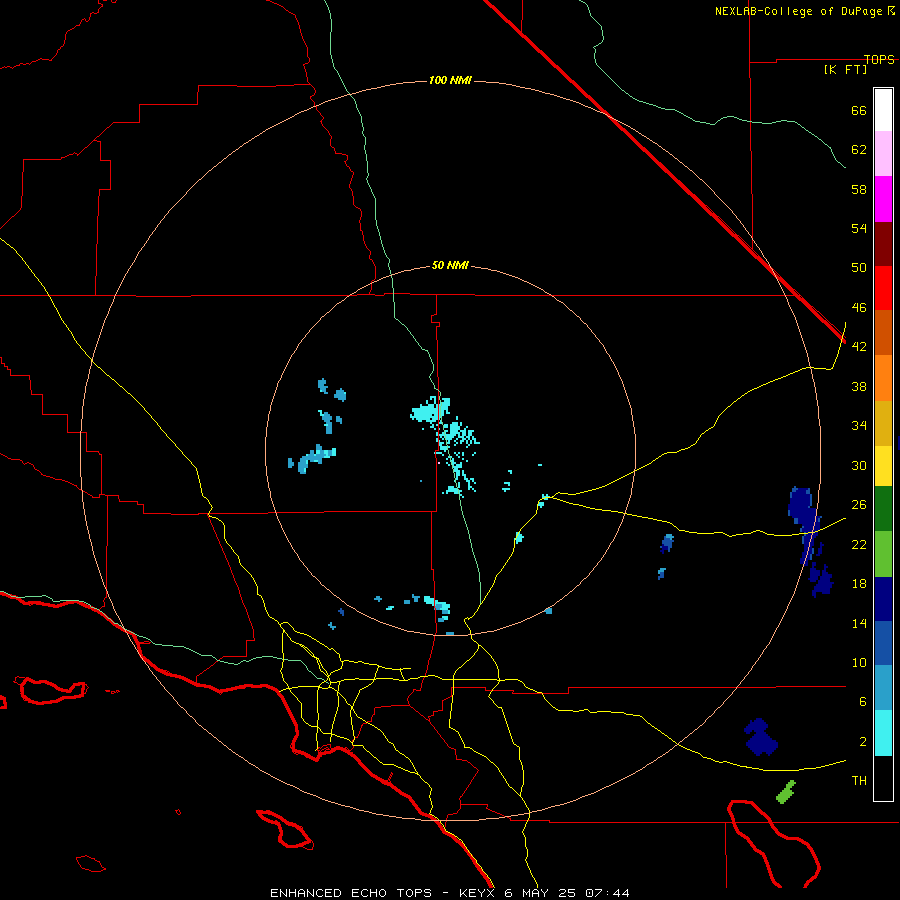Image resolution: width=900 pixels, height=900 pixels.
Task: Click the "TH" threshold label
Action: (x=859, y=781)
